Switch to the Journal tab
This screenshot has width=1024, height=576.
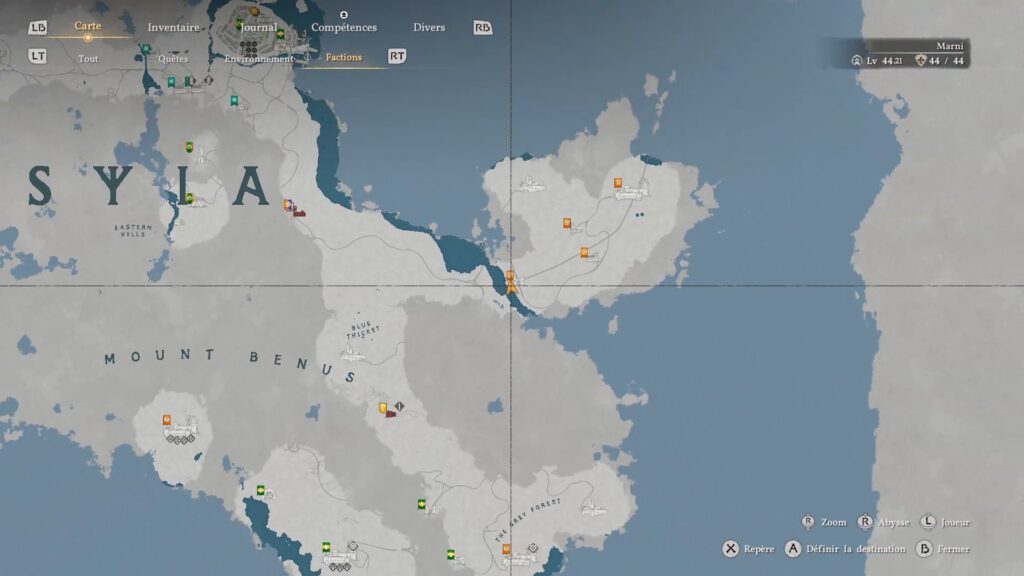pyautogui.click(x=258, y=27)
